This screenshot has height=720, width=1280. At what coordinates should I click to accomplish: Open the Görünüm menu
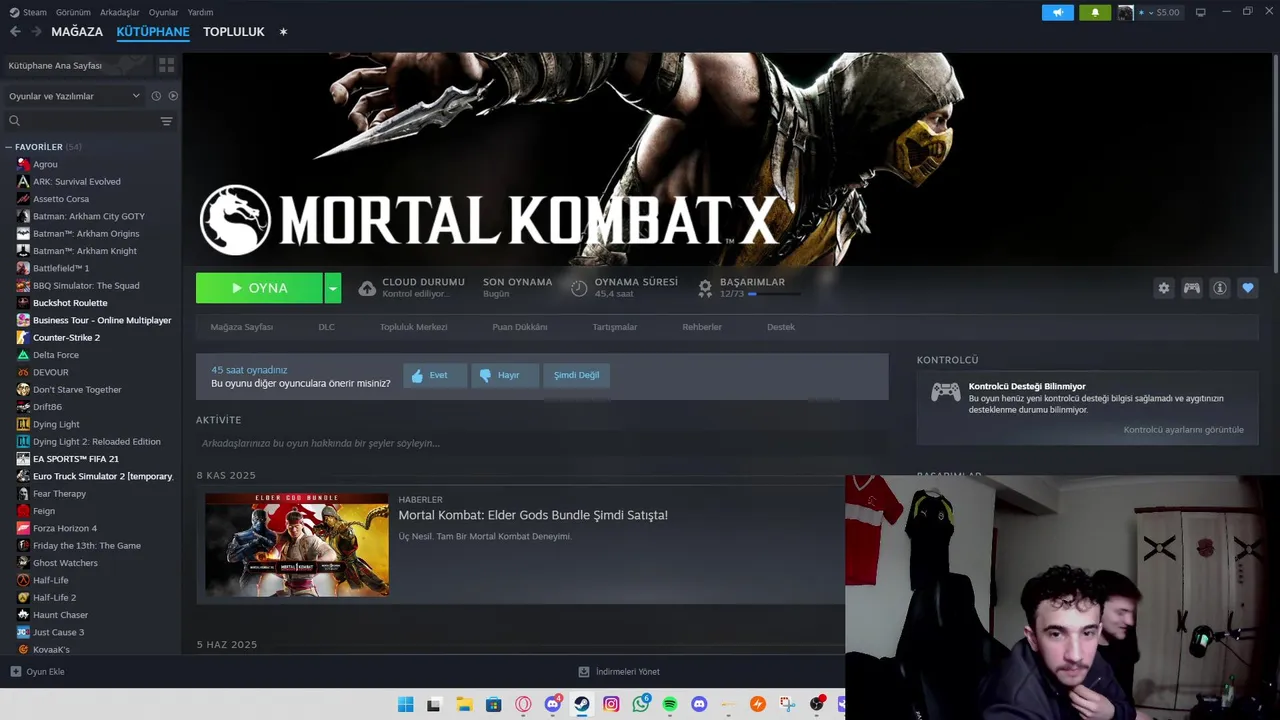click(73, 12)
